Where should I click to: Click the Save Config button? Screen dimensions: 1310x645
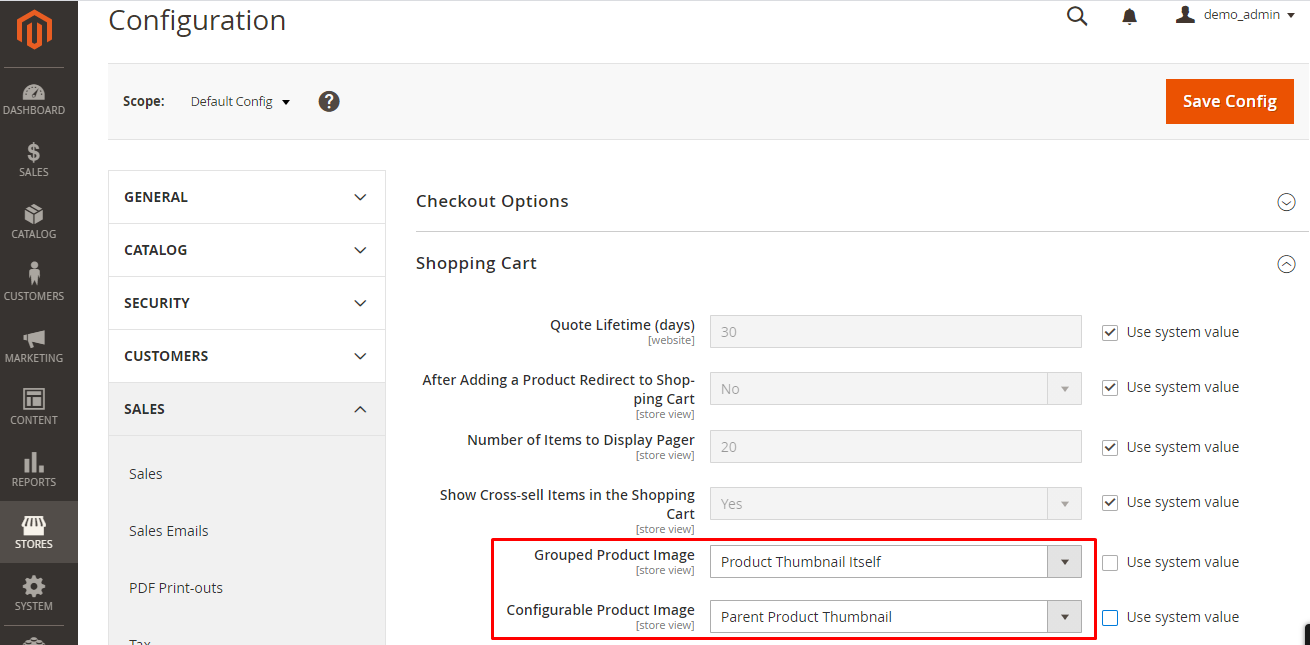click(1229, 101)
